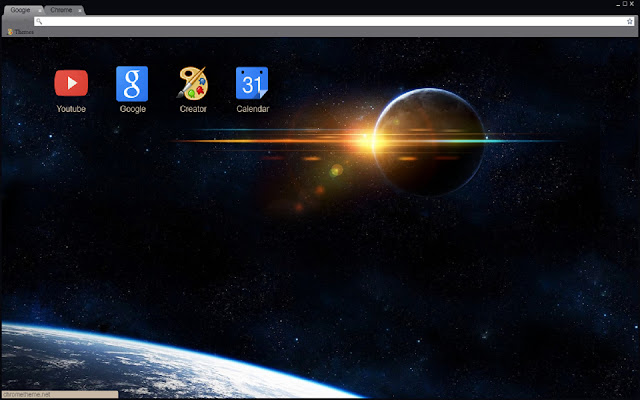Click the magnifier icon in address bar

point(39,21)
